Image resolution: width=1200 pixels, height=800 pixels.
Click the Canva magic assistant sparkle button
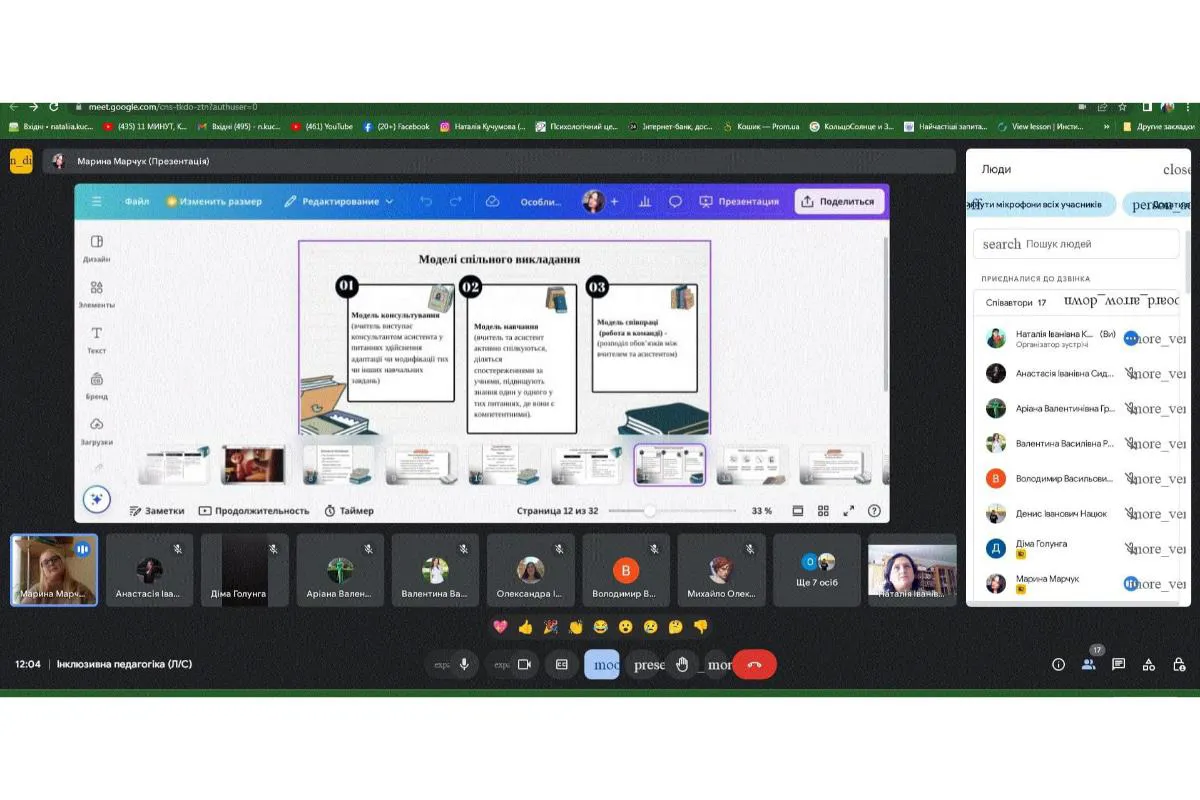click(97, 500)
